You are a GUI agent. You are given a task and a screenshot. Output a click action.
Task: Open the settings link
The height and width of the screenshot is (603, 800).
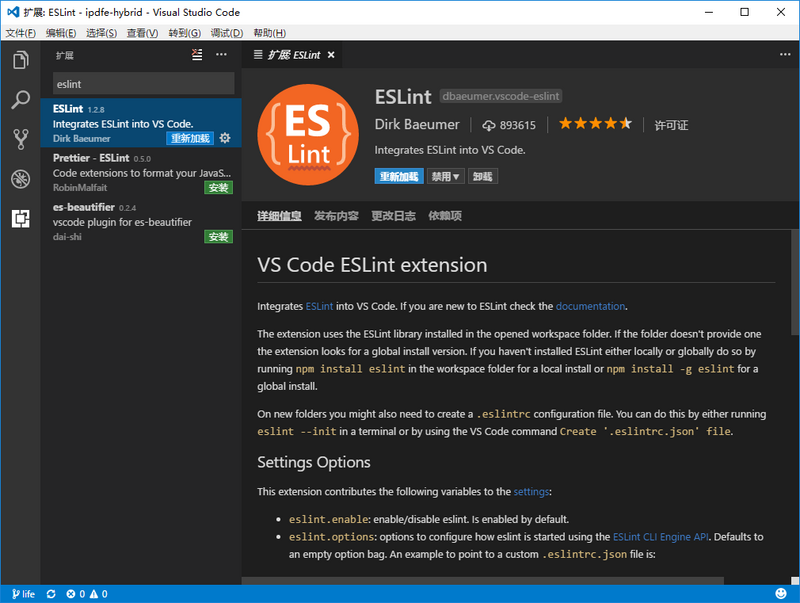tap(531, 492)
